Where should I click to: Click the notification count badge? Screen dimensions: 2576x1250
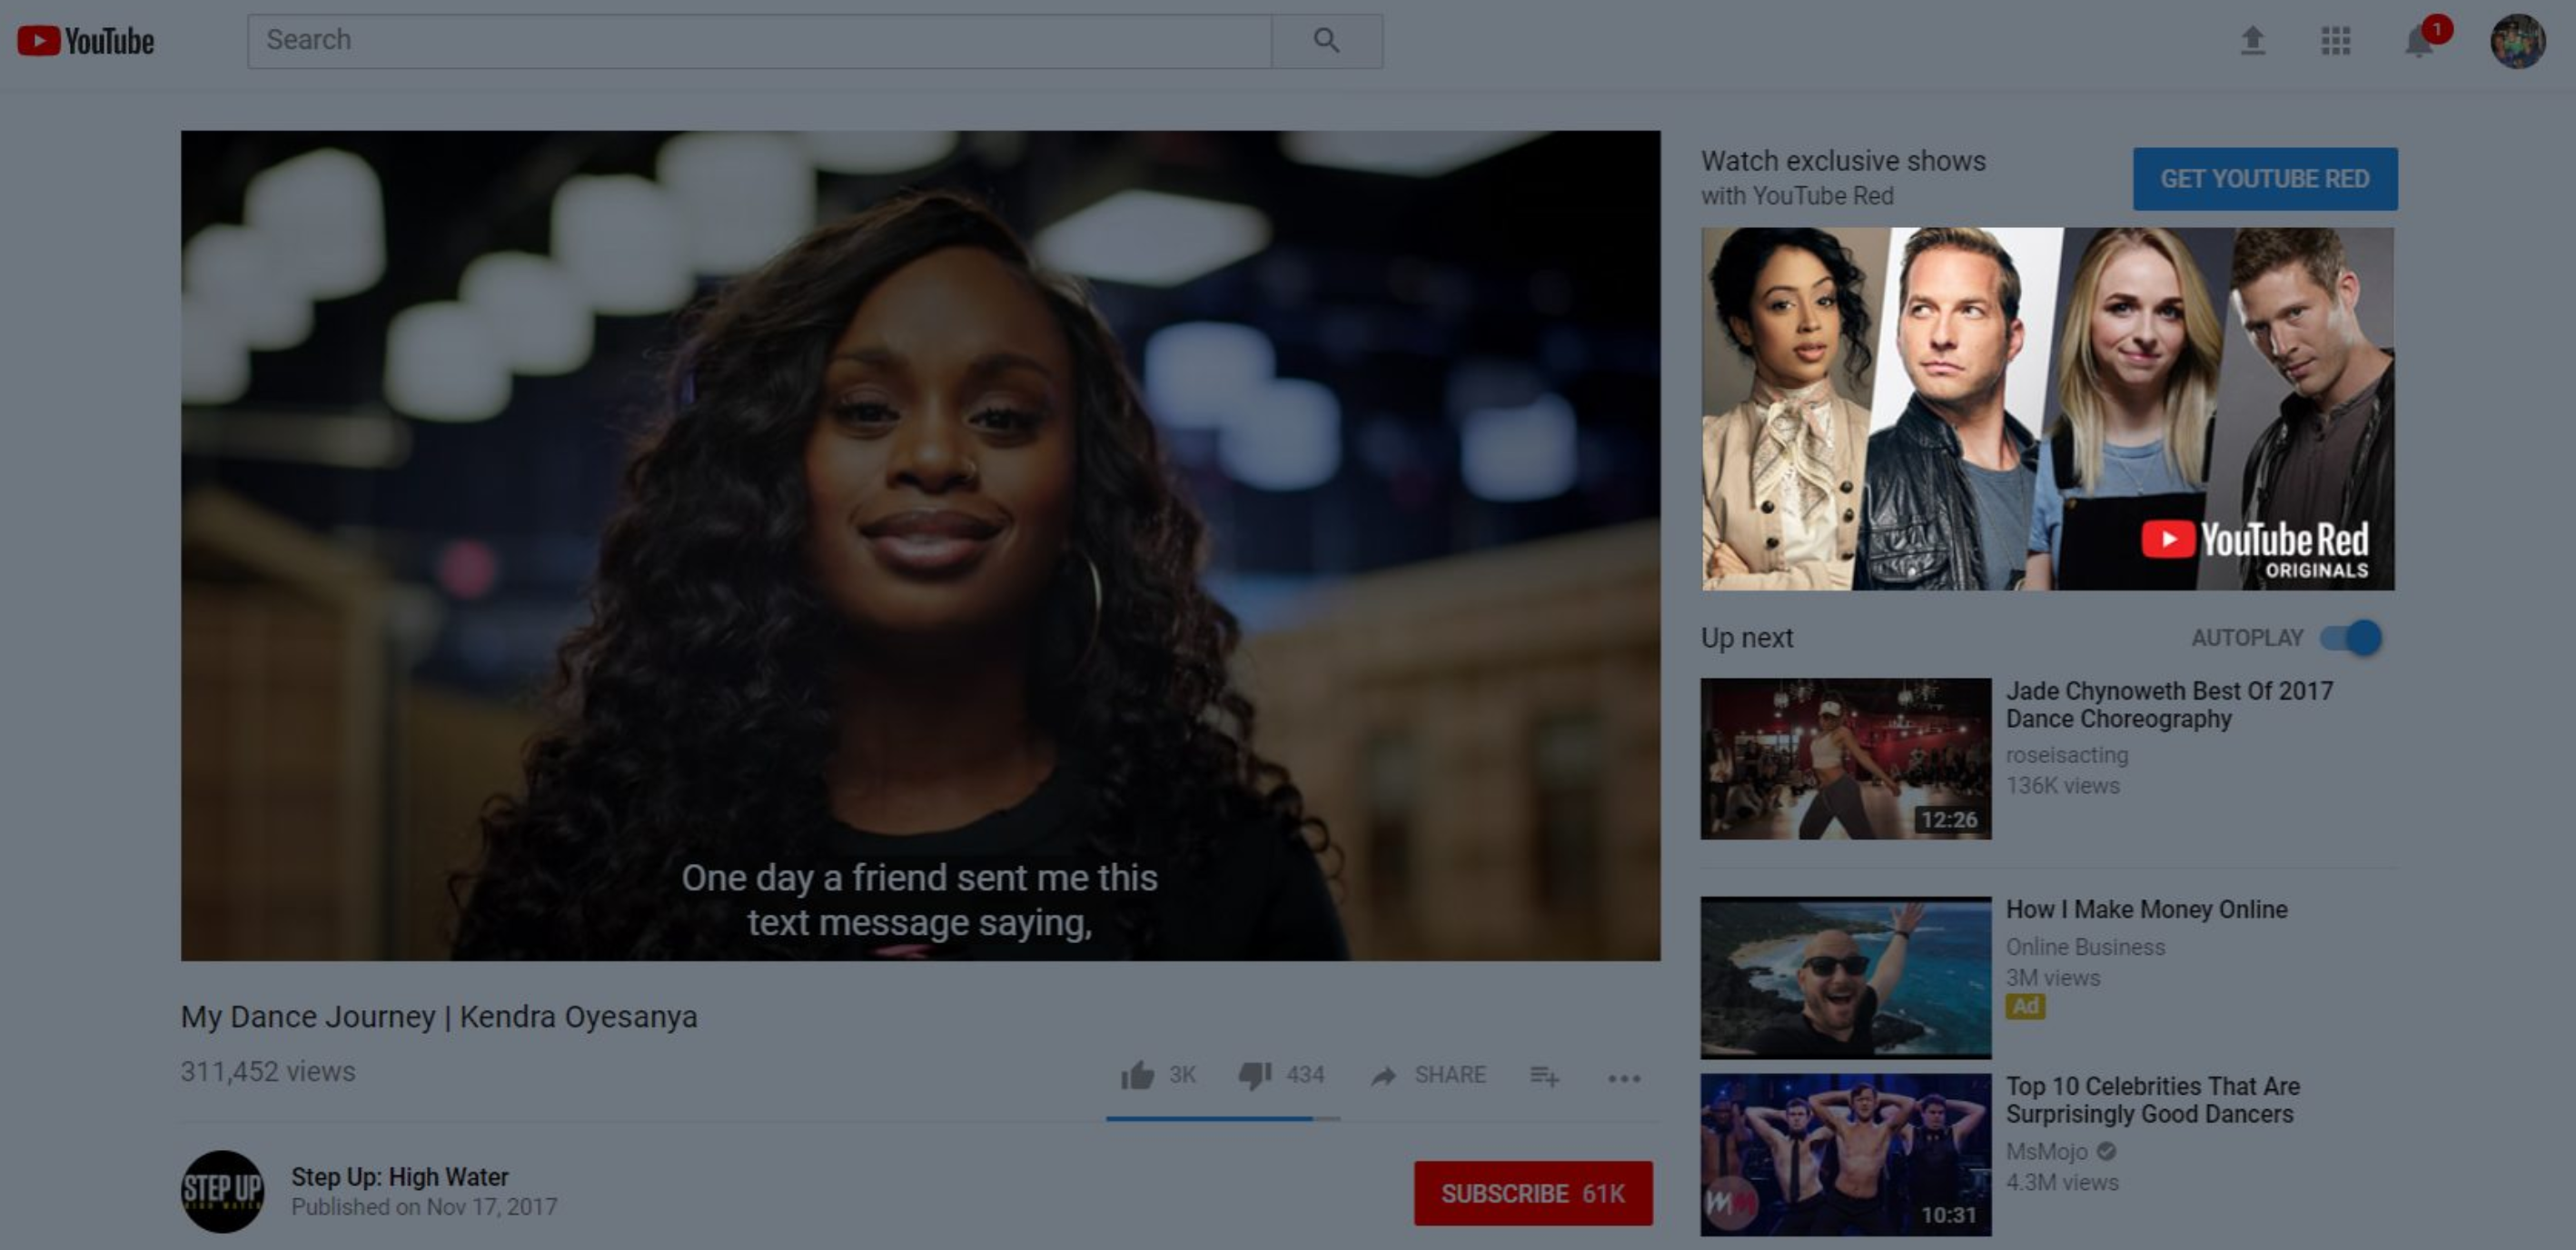2437,29
